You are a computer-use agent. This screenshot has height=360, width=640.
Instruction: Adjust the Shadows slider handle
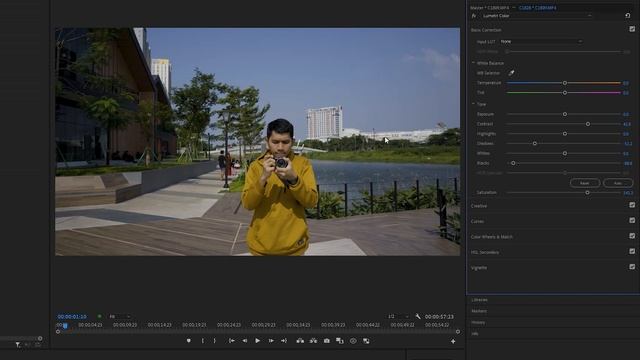pyautogui.click(x=535, y=143)
